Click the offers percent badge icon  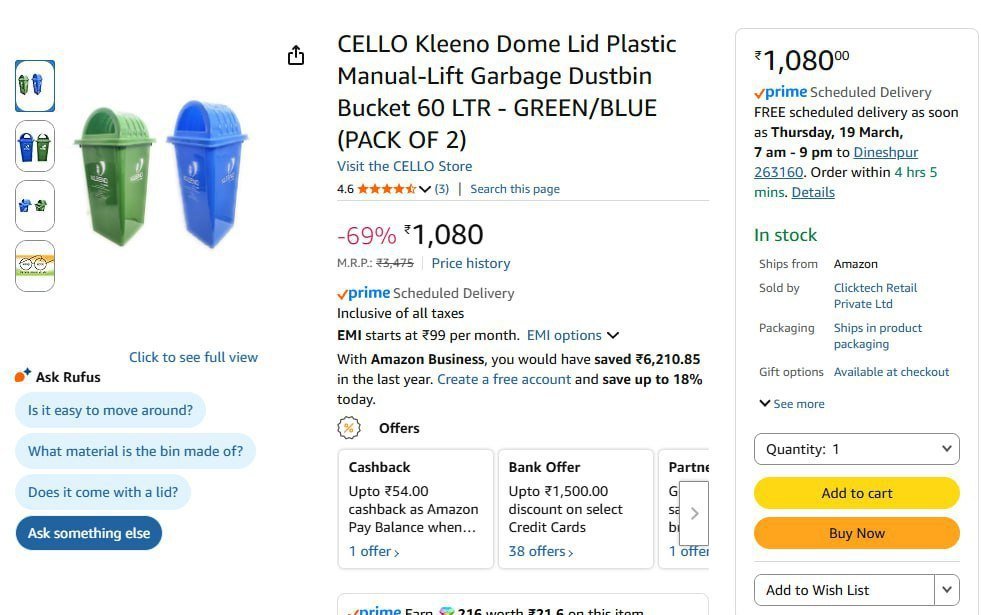click(x=349, y=428)
